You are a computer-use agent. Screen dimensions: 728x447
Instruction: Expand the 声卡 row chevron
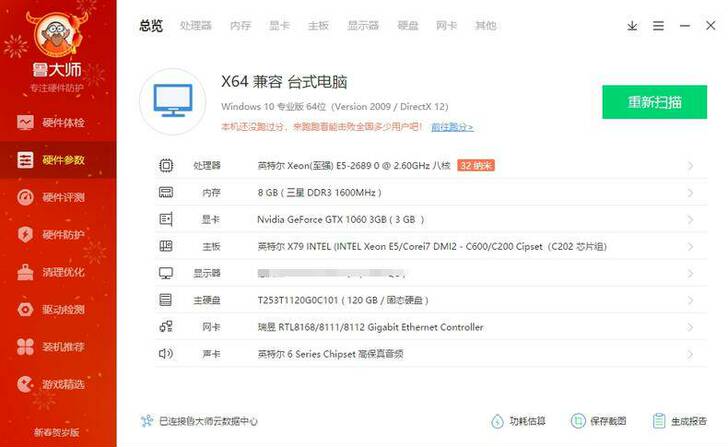(690, 354)
